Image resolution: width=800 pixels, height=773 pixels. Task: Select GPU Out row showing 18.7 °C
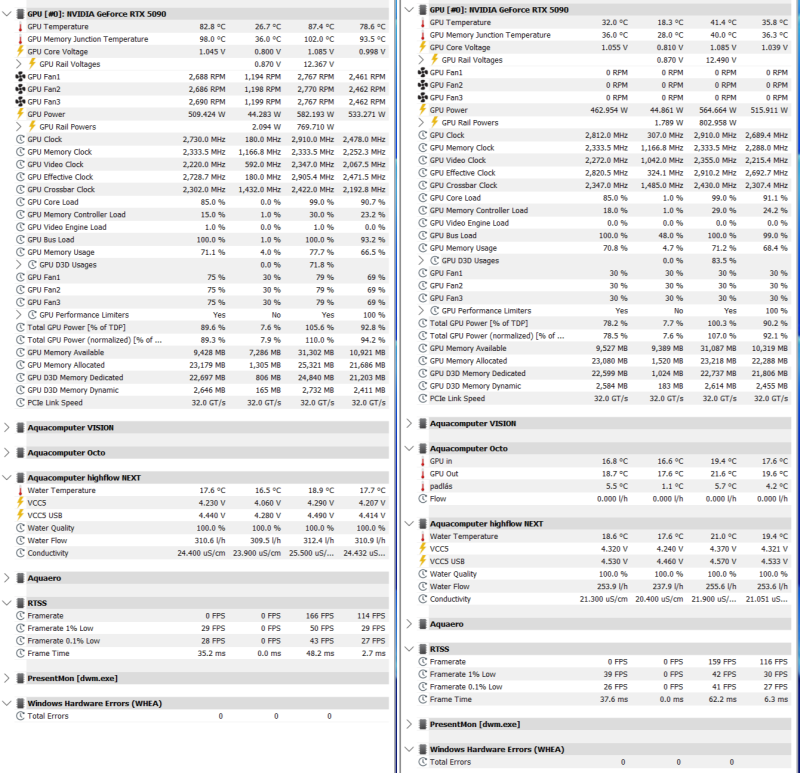[604, 473]
